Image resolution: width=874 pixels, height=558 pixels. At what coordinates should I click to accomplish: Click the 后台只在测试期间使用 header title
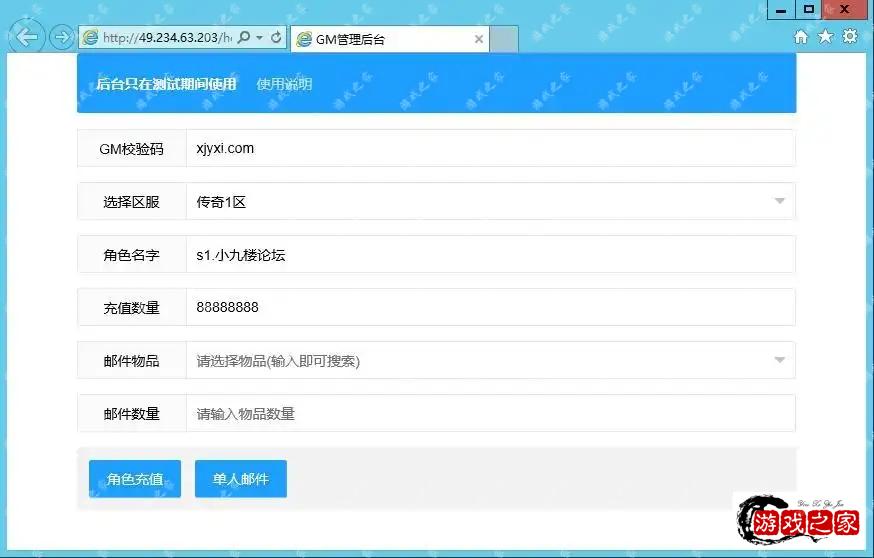pyautogui.click(x=166, y=84)
